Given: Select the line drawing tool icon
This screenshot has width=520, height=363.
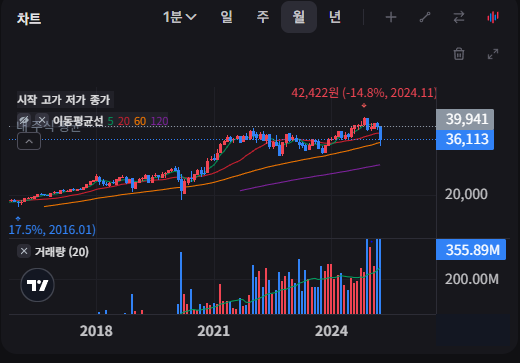Looking at the screenshot, I should [425, 17].
